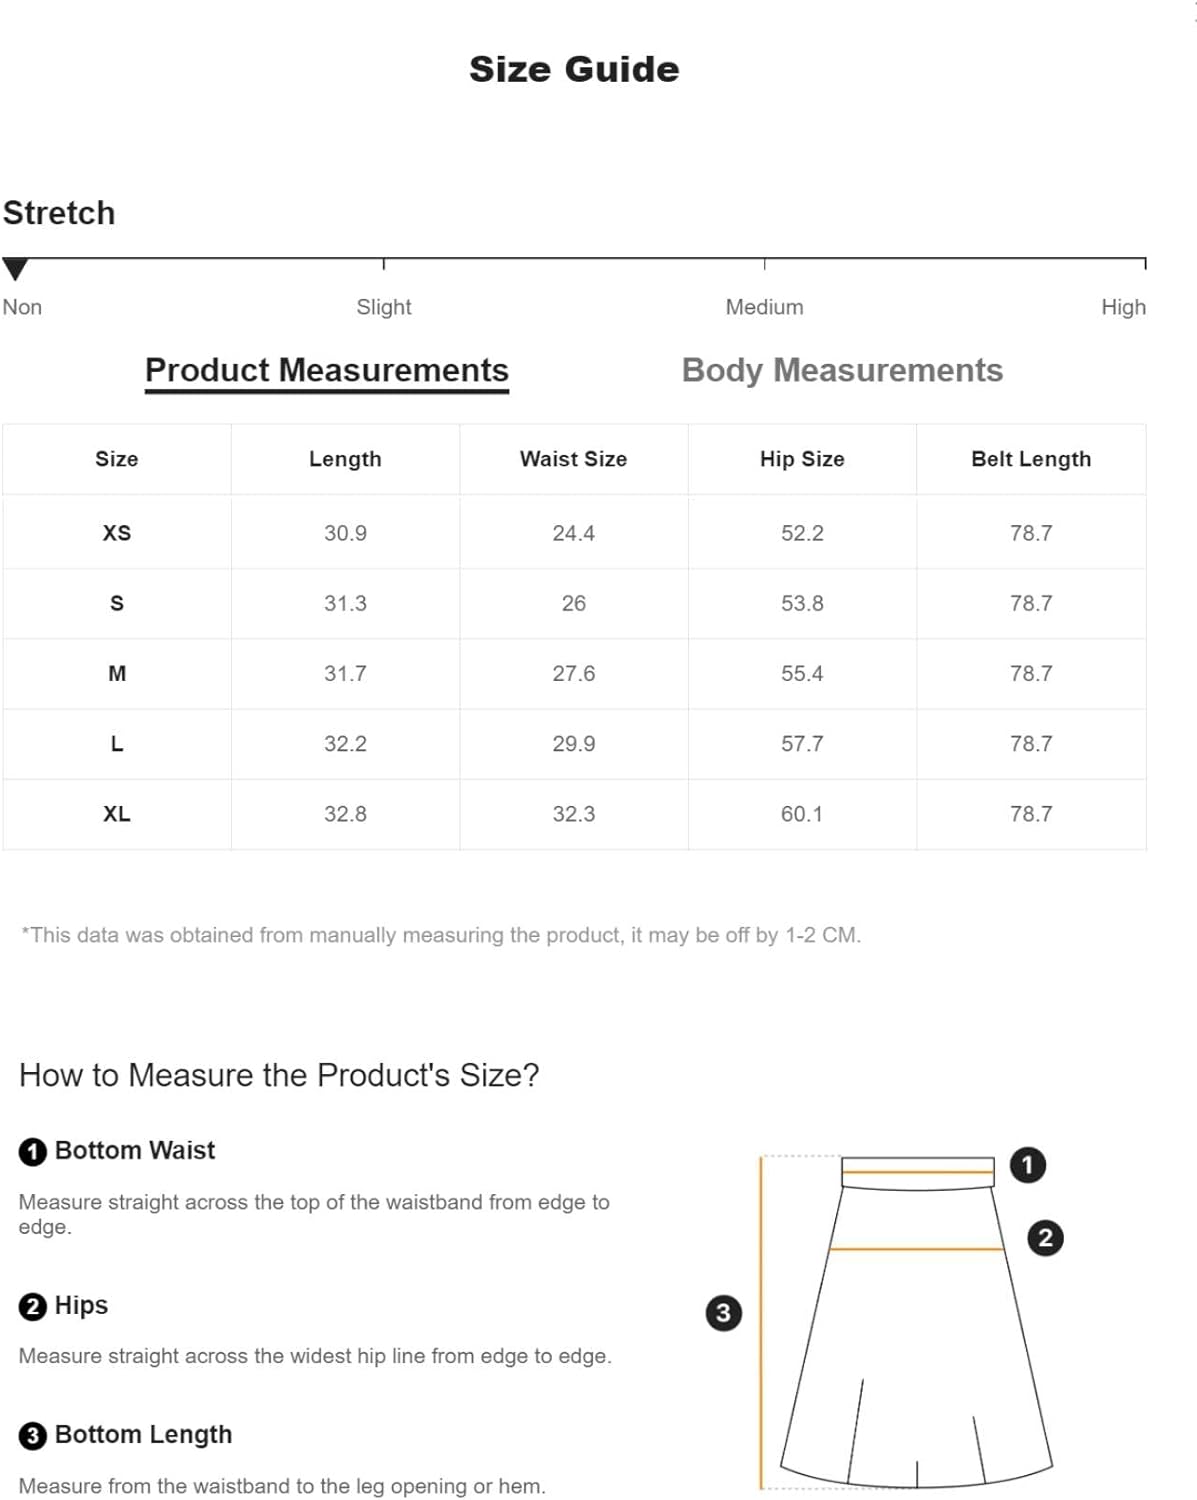
Task: Select the Product Measurements tab
Action: point(327,371)
